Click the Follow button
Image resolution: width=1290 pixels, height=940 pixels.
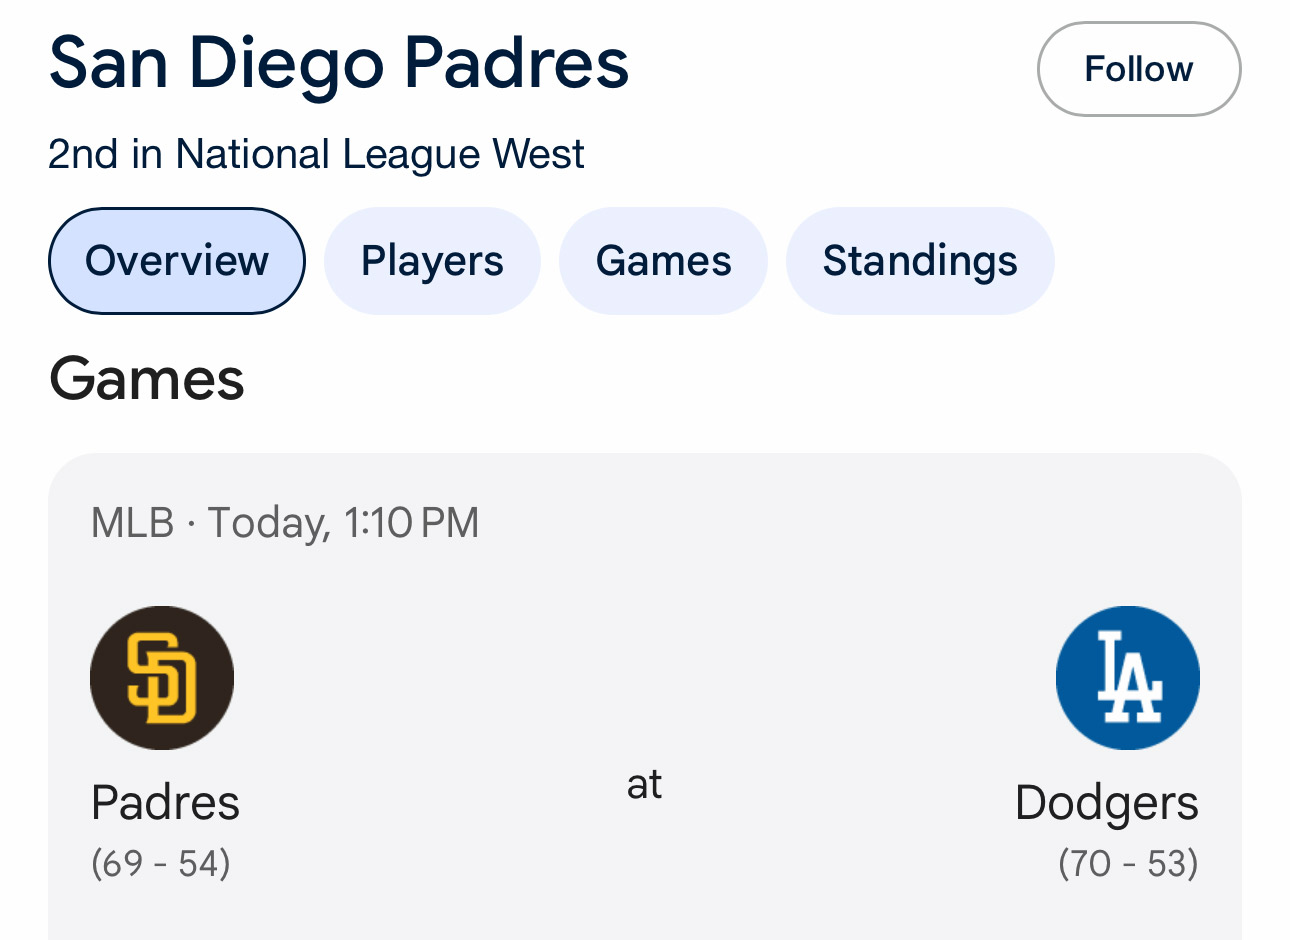tap(1138, 69)
